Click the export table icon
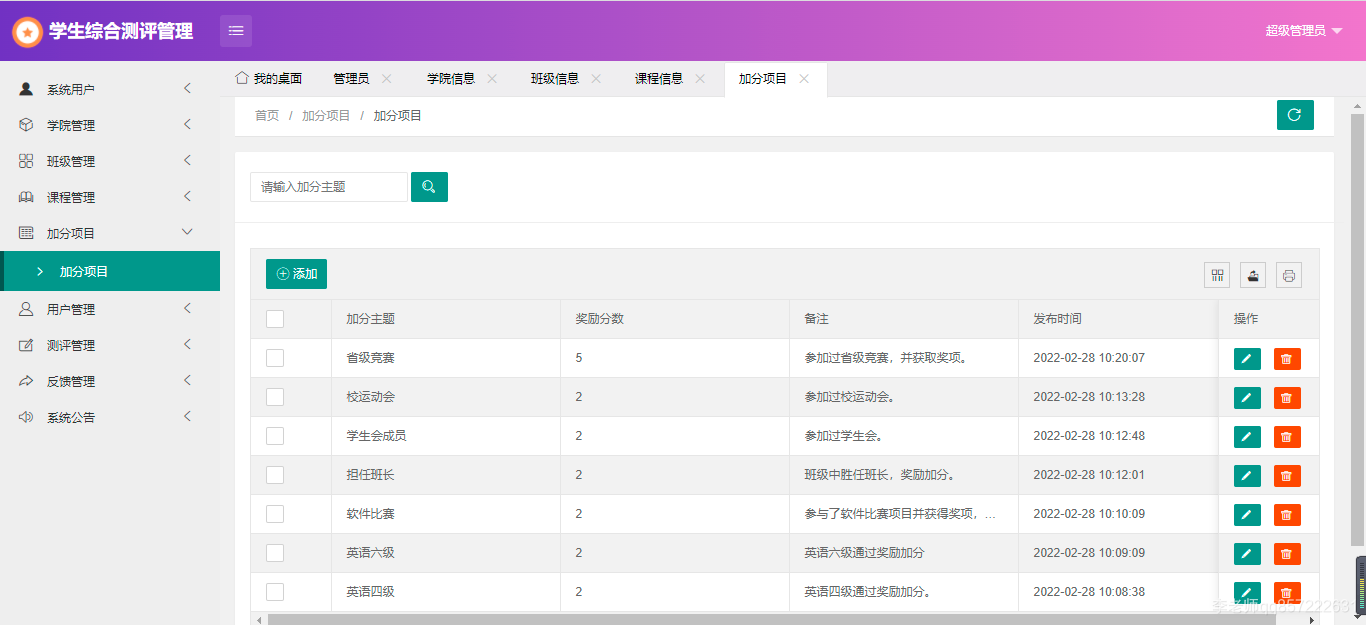Screen dimensions: 1366x625 pyautogui.click(x=1253, y=276)
